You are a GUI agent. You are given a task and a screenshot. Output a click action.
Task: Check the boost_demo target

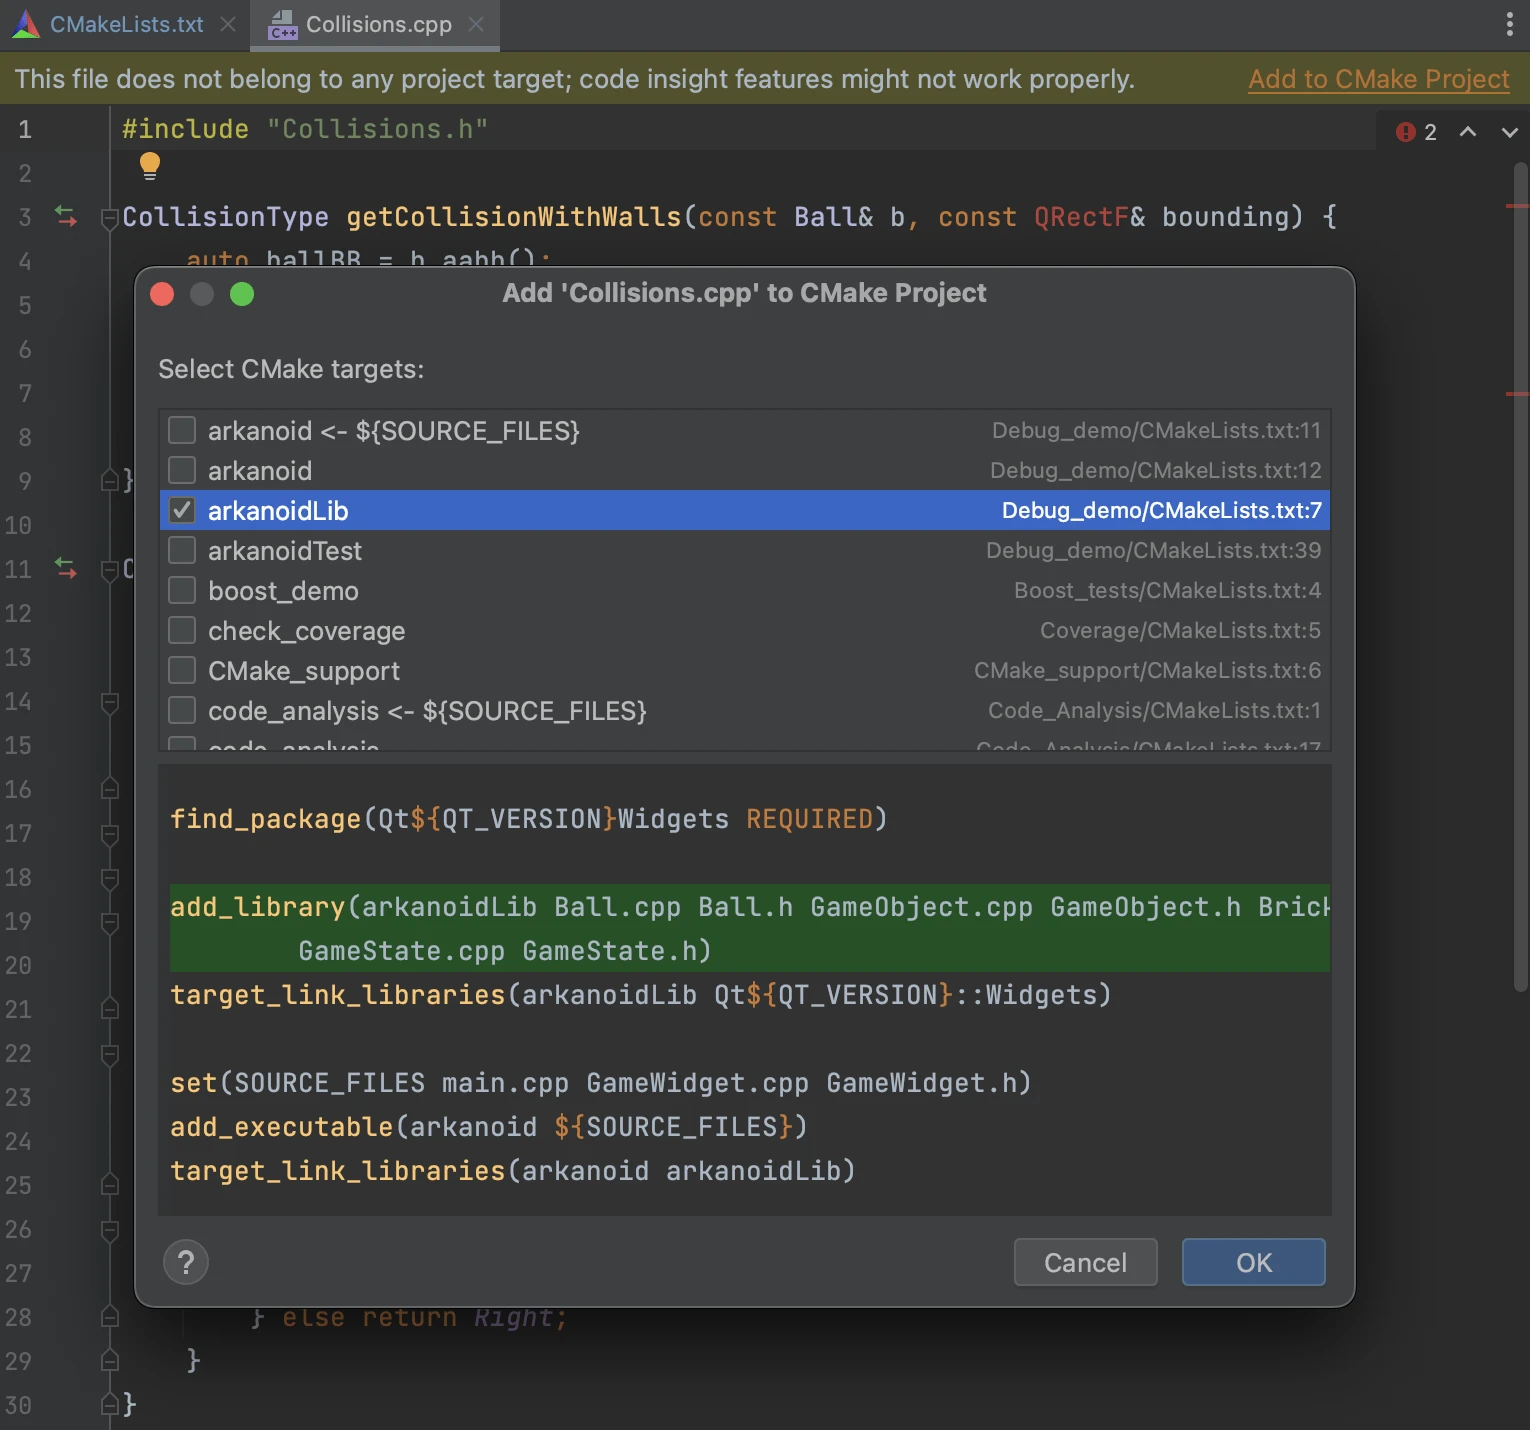tap(182, 590)
